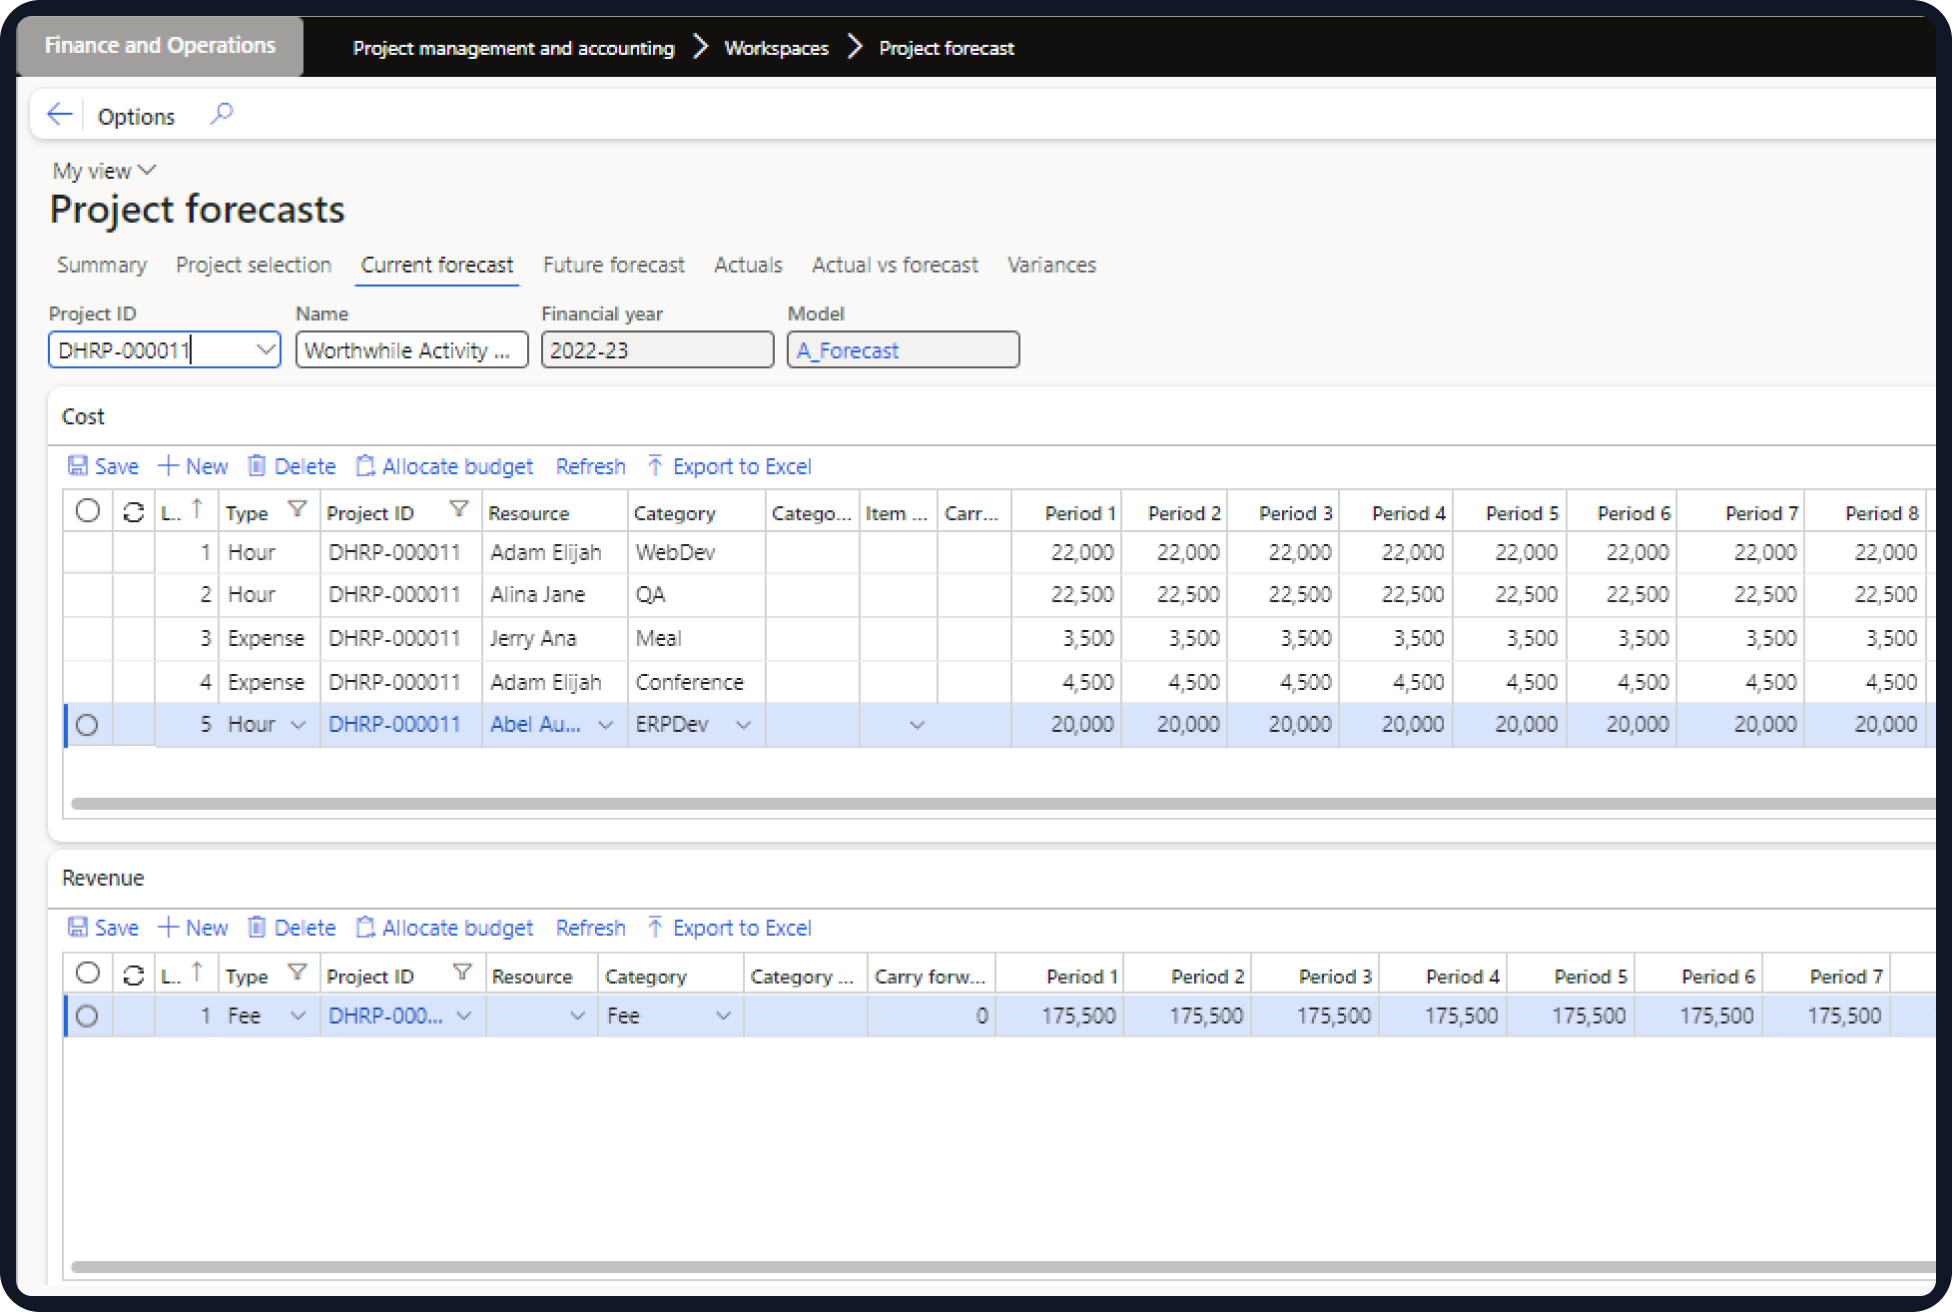The width and height of the screenshot is (1952, 1312).
Task: Click the select-all circle in Cost grid header
Action: pos(87,510)
